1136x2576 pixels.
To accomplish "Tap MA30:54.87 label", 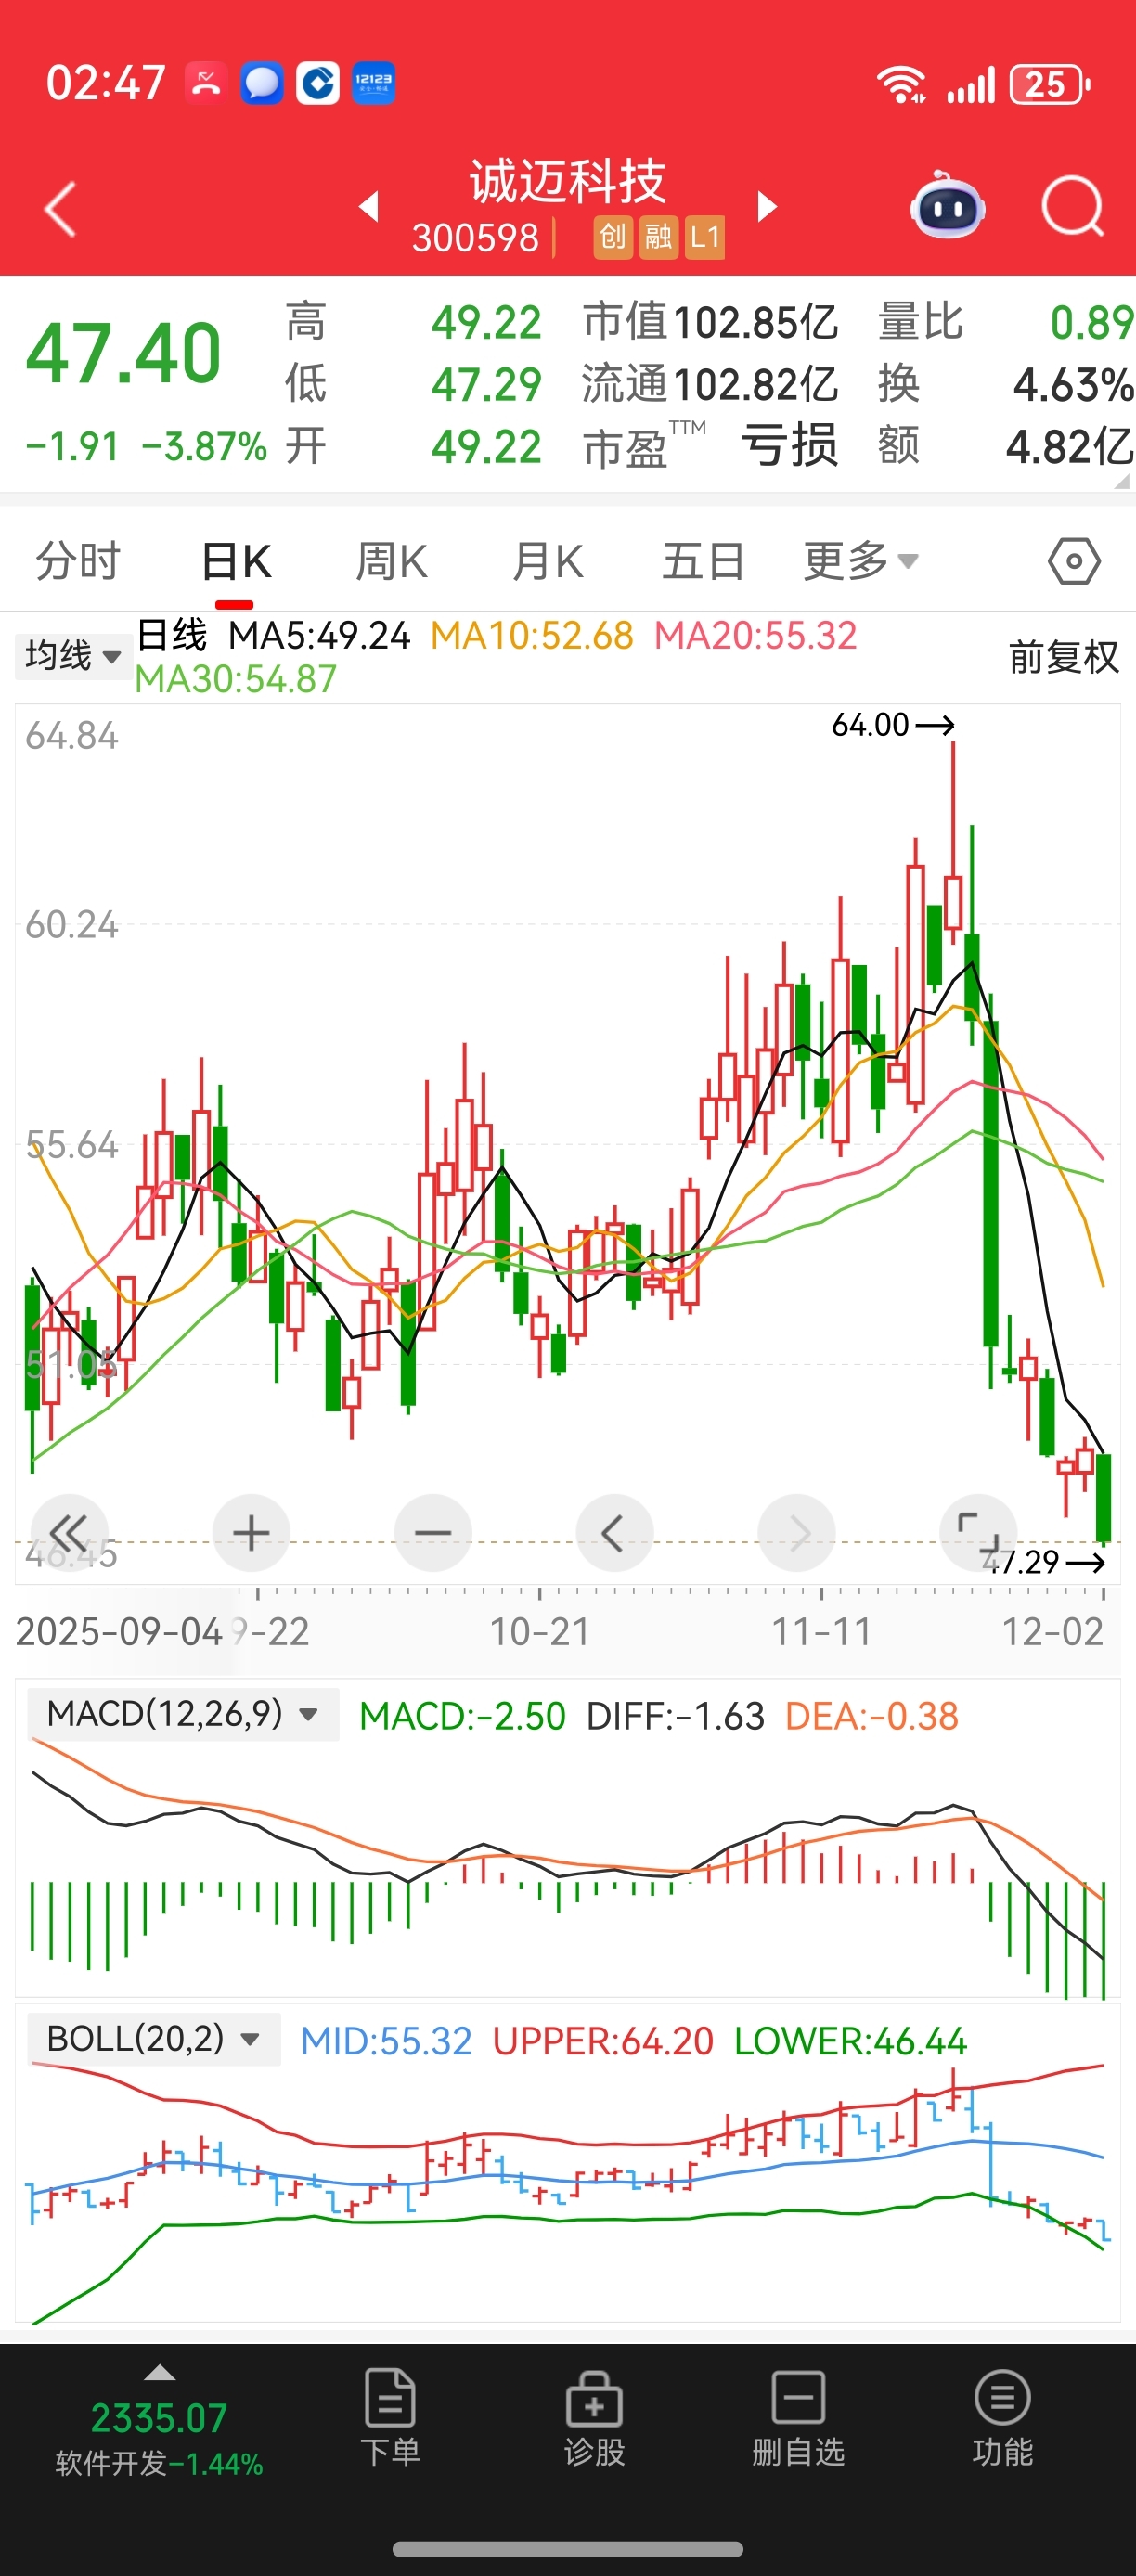I will pyautogui.click(x=236, y=679).
